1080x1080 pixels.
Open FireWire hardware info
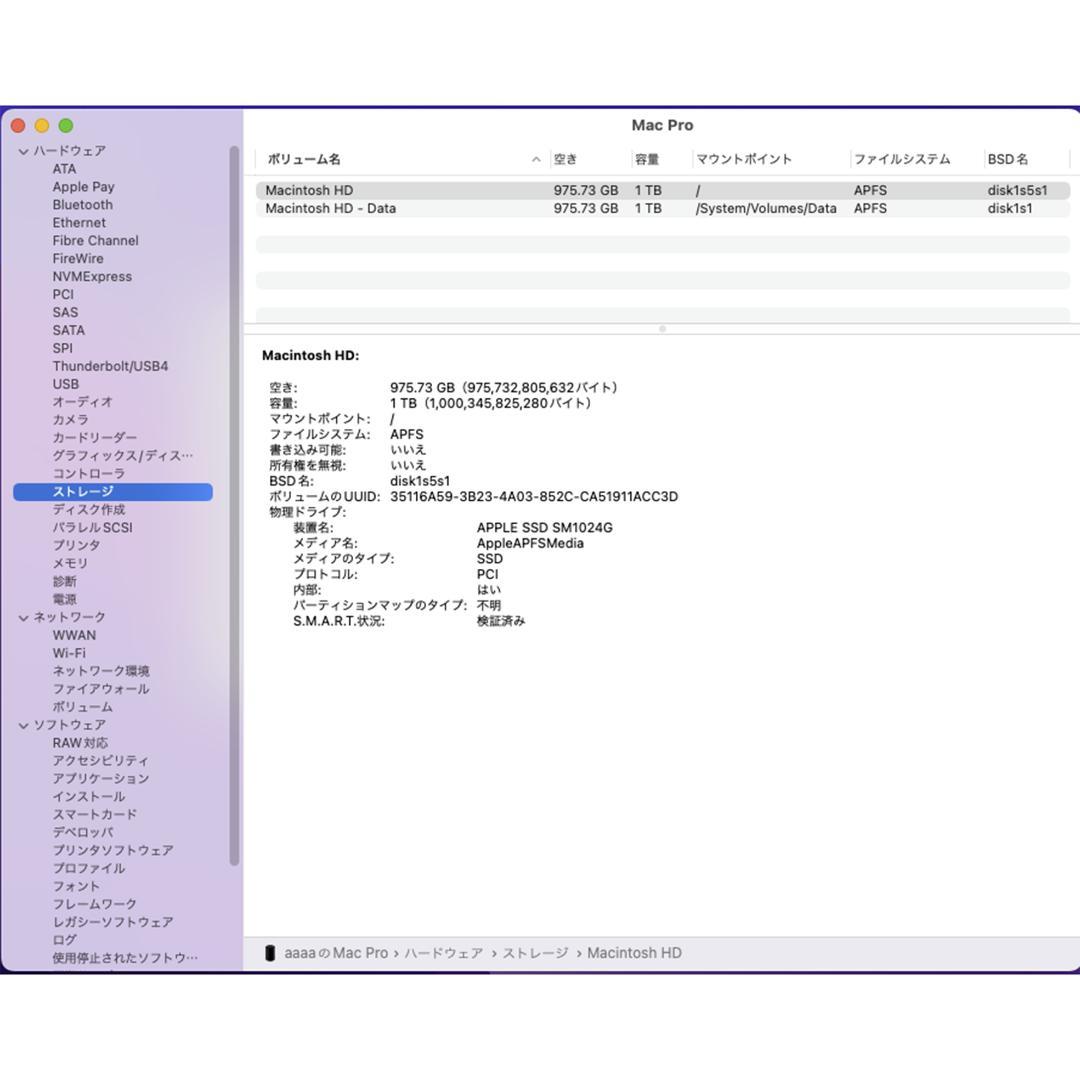tap(78, 258)
